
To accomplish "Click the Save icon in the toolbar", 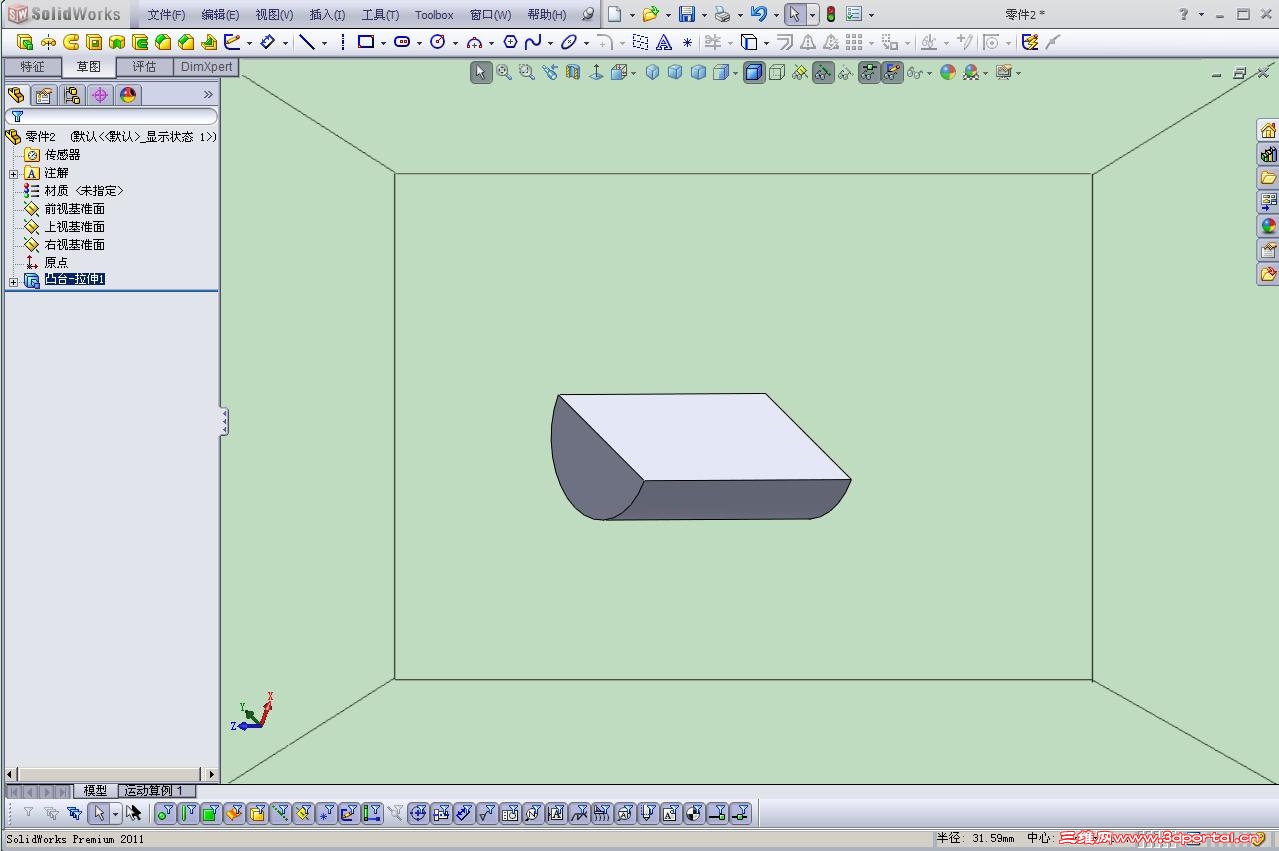I will pyautogui.click(x=686, y=14).
